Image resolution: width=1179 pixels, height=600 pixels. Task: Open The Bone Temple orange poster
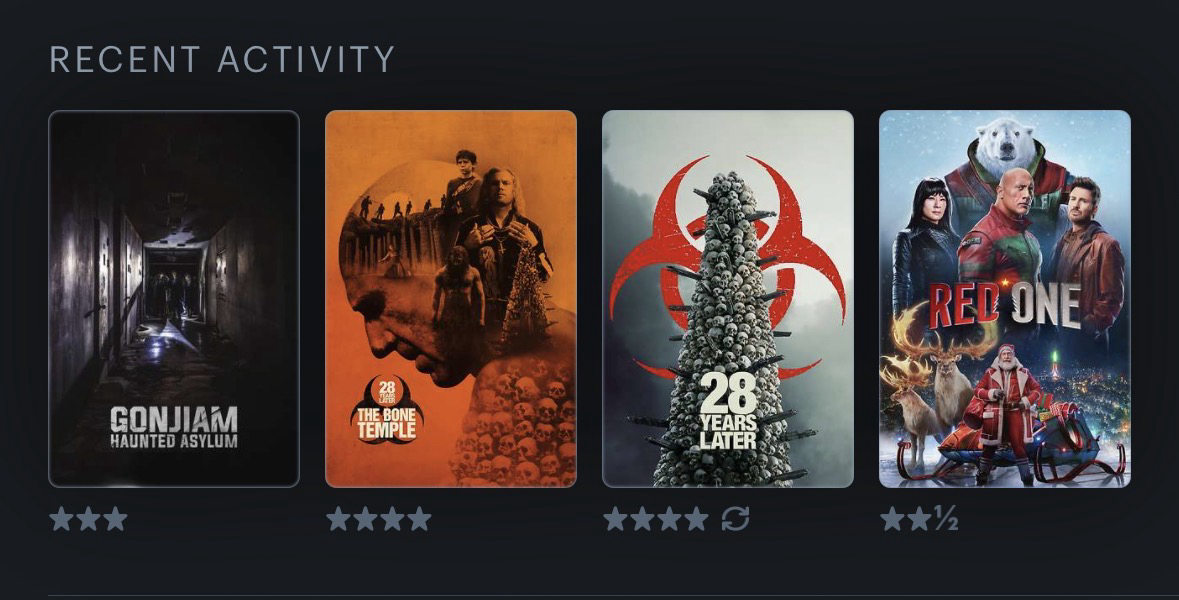(450, 298)
